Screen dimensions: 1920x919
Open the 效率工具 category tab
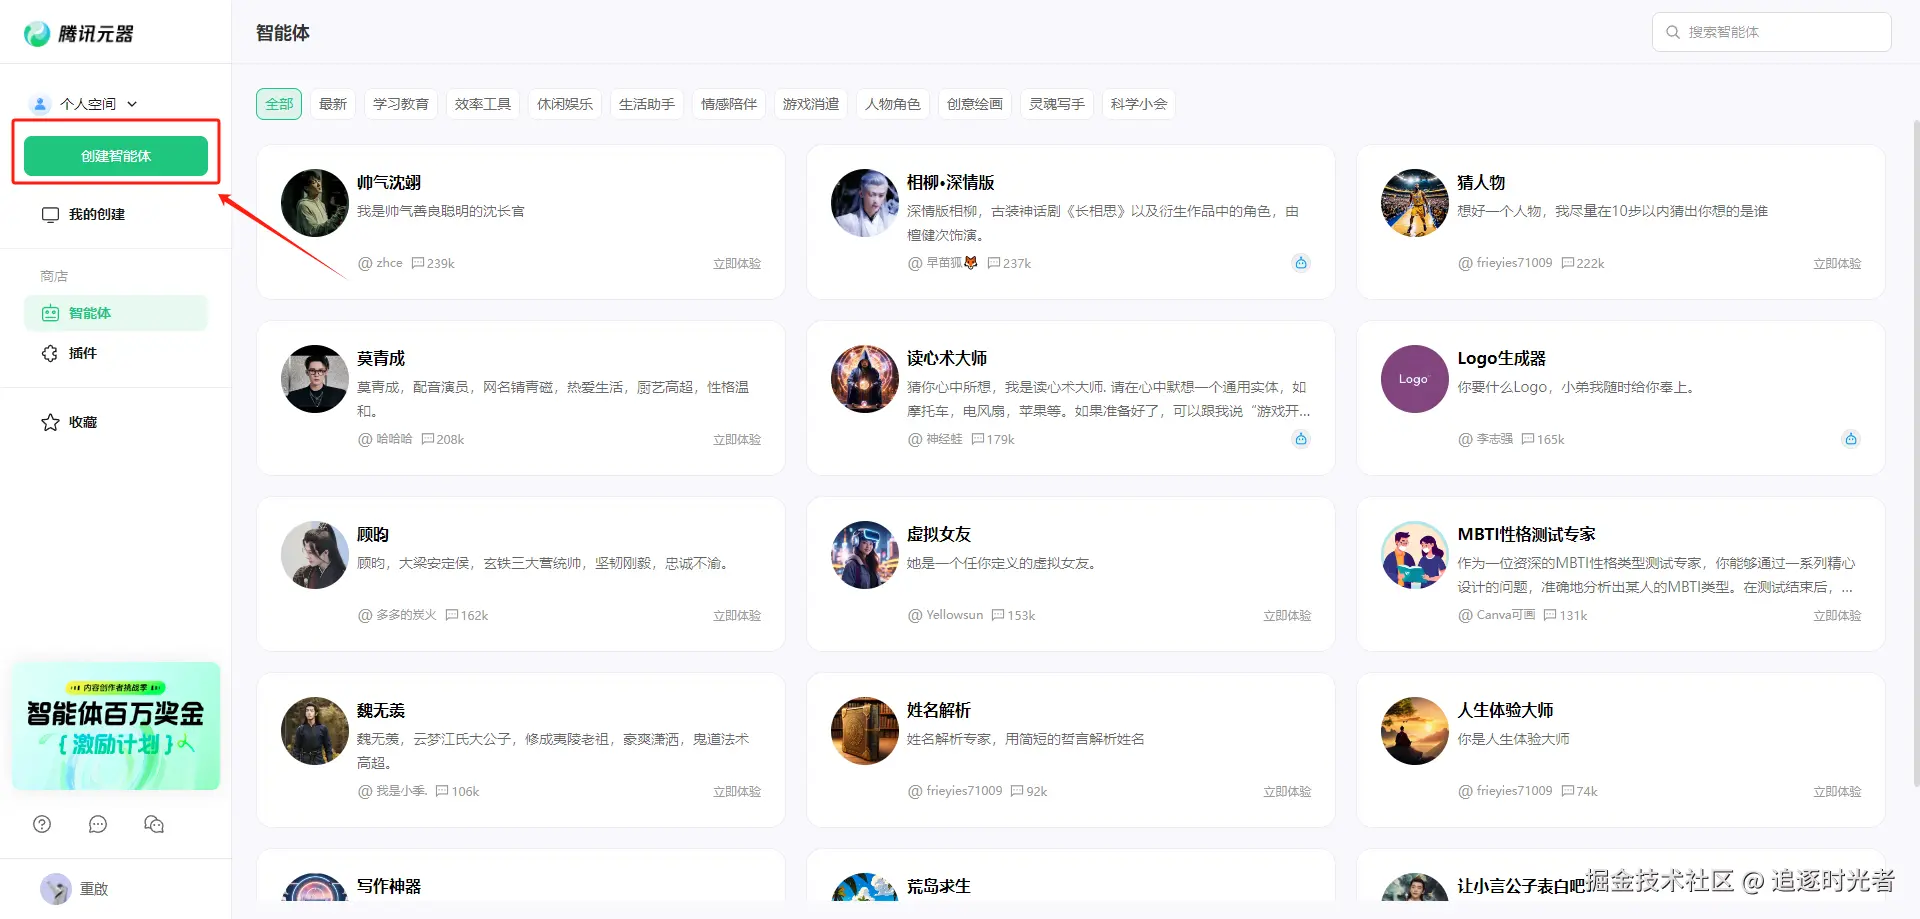click(483, 104)
